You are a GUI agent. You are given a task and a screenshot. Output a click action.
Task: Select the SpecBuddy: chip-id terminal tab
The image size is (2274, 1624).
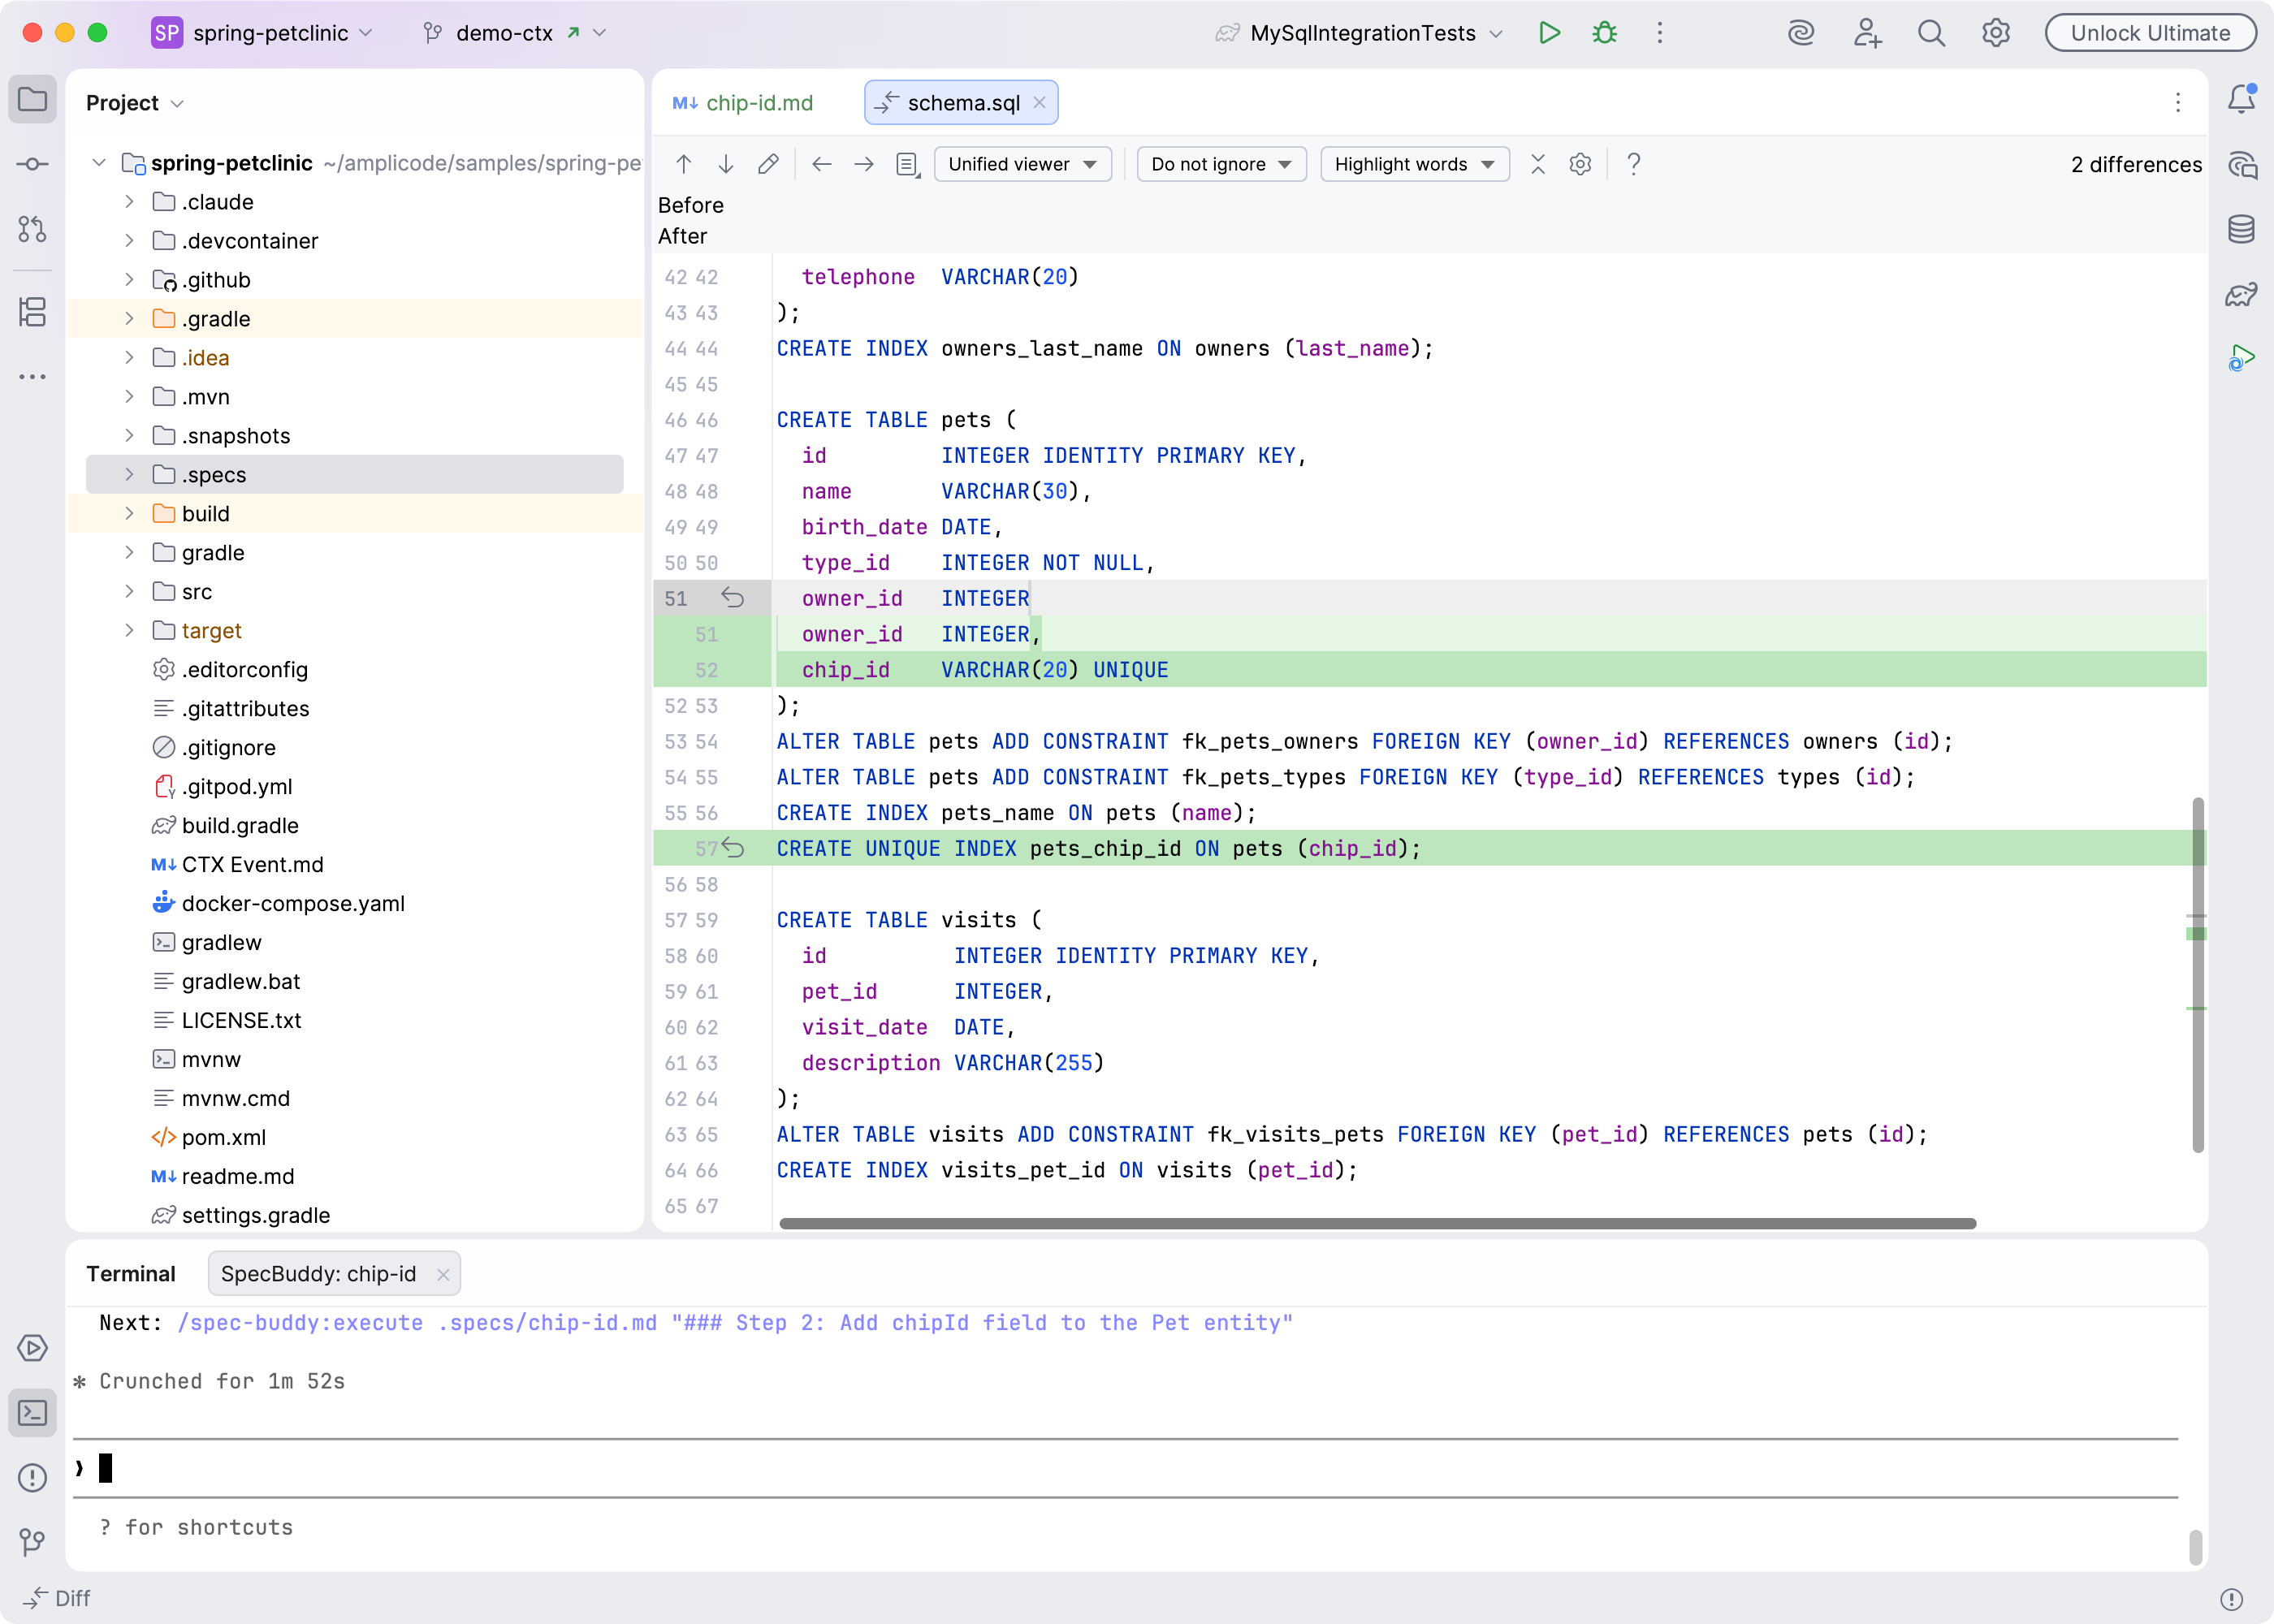(x=318, y=1274)
